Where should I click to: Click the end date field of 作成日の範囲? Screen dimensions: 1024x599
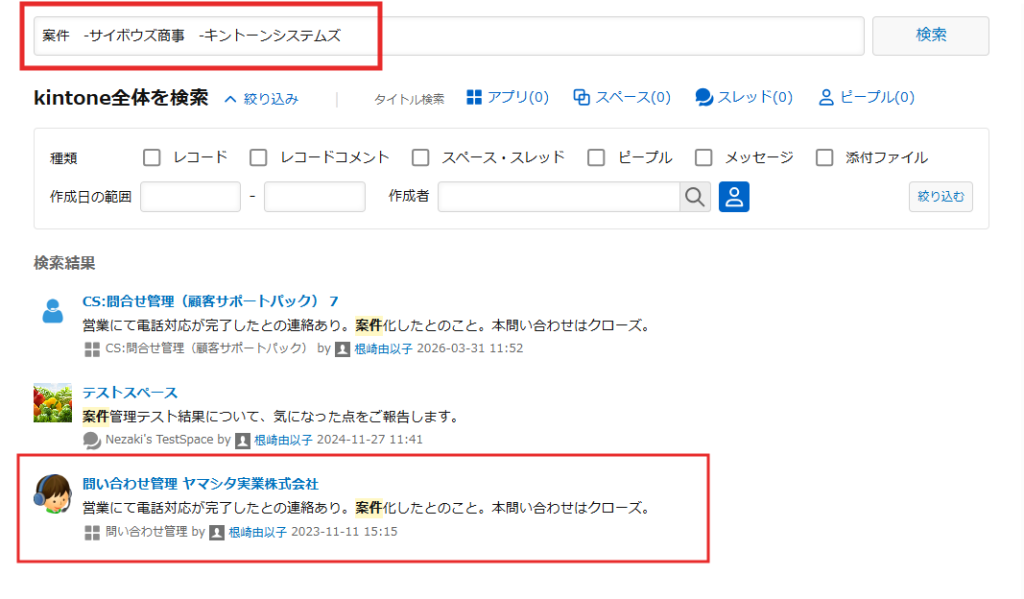coord(315,197)
